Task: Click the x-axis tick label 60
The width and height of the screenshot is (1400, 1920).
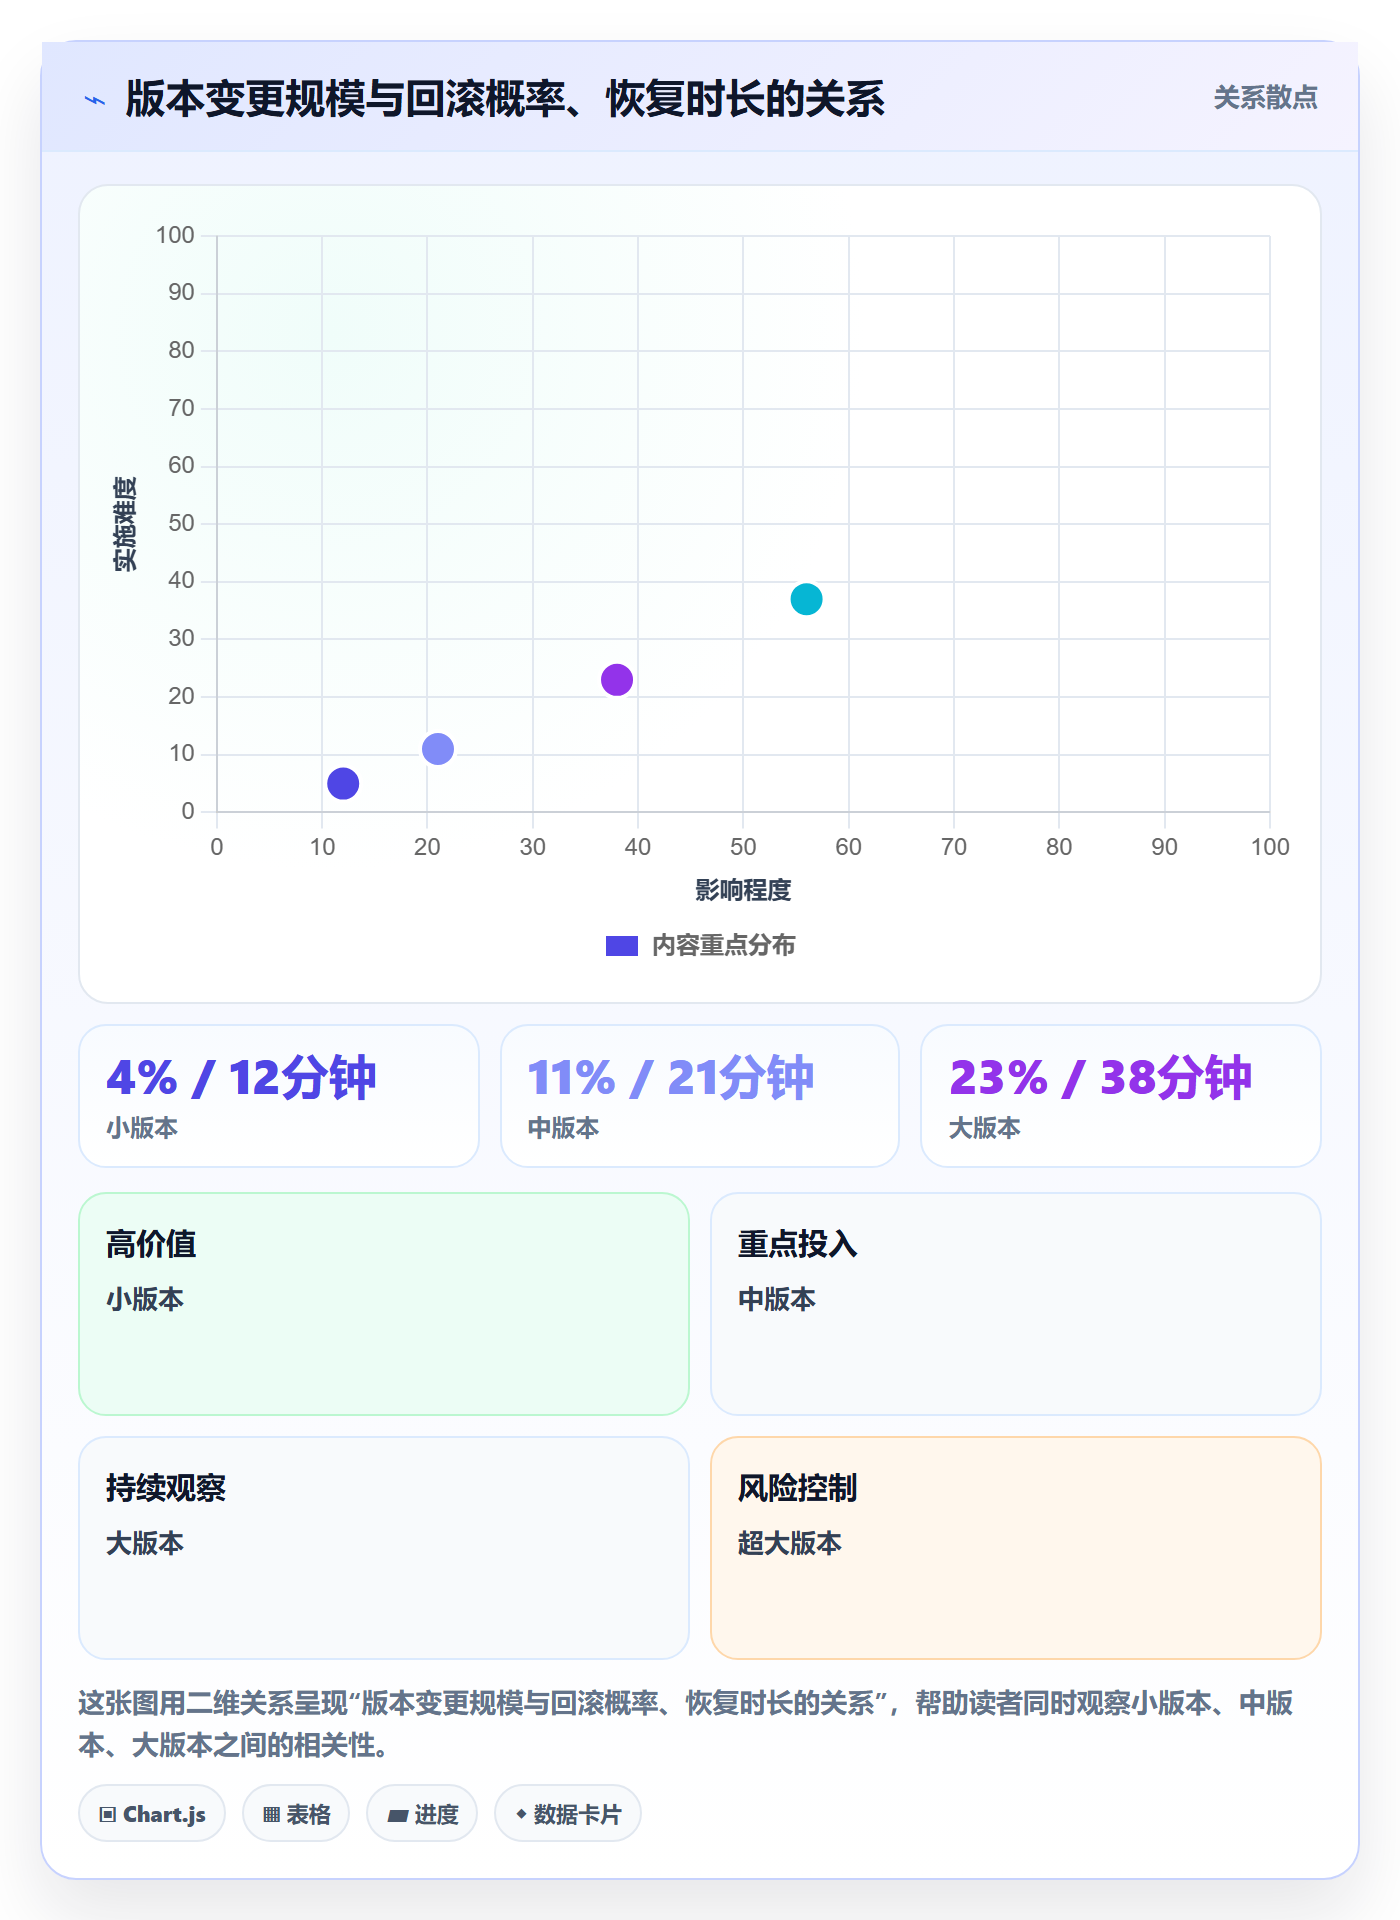Action: 848,847
